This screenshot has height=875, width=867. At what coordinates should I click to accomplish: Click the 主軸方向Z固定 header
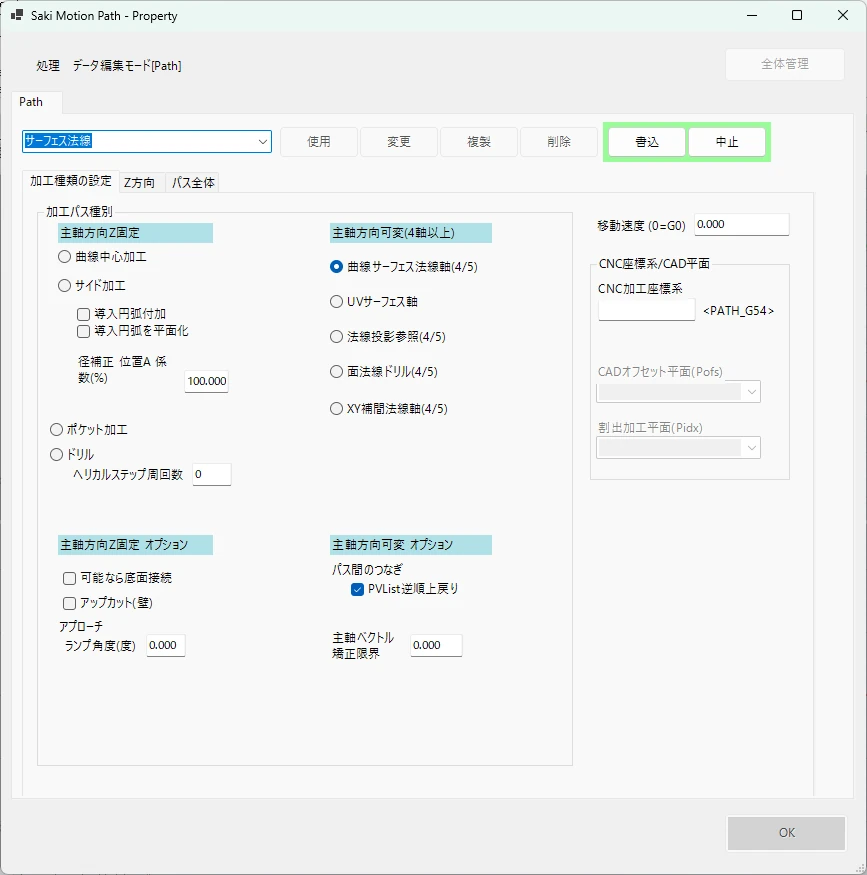pyautogui.click(x=135, y=233)
